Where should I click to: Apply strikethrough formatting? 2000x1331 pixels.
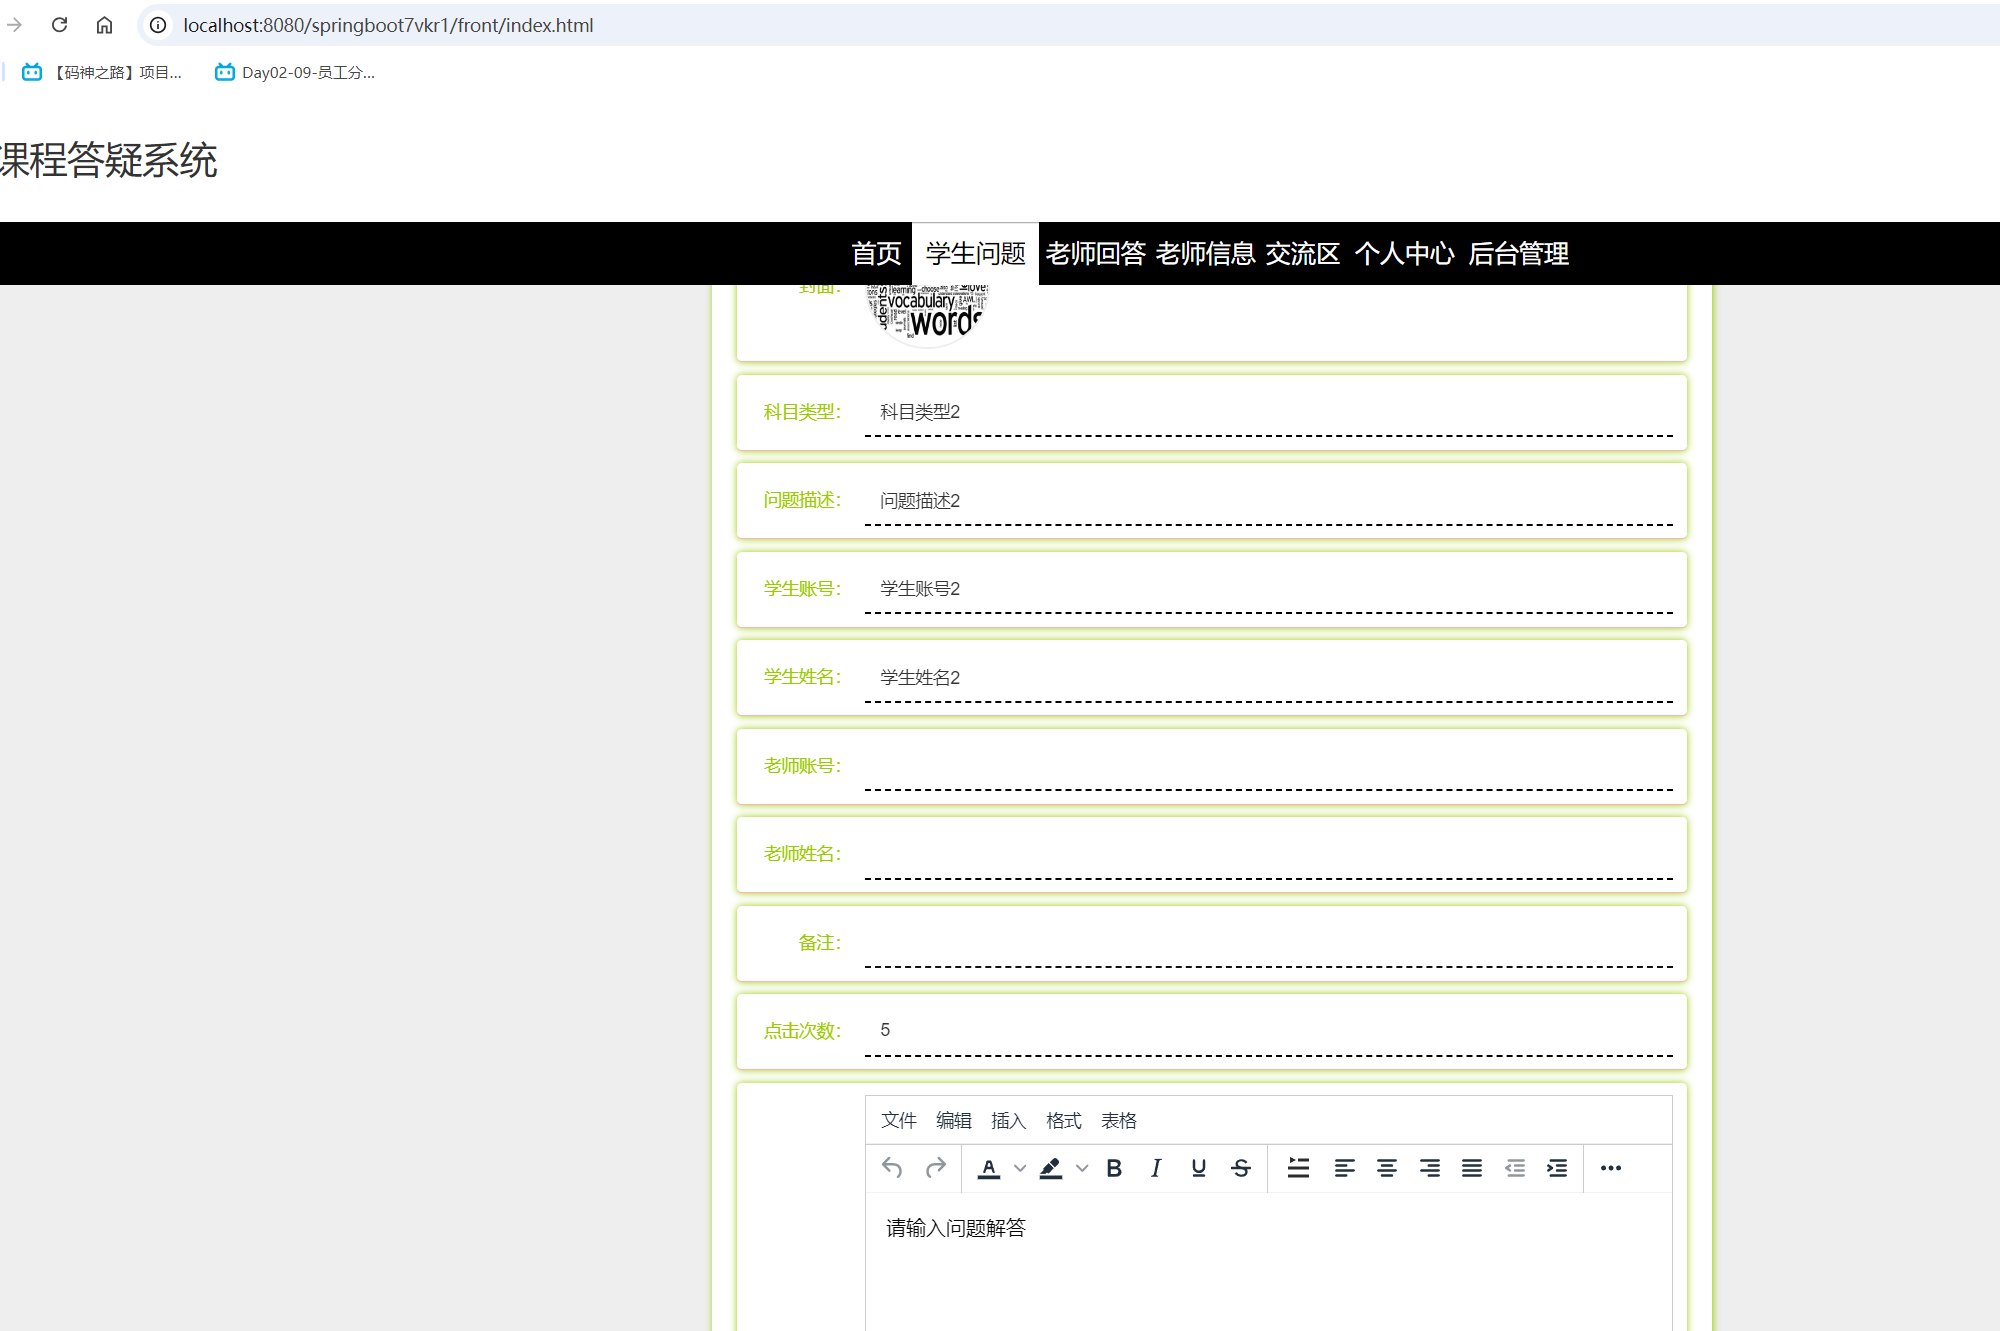point(1240,1168)
